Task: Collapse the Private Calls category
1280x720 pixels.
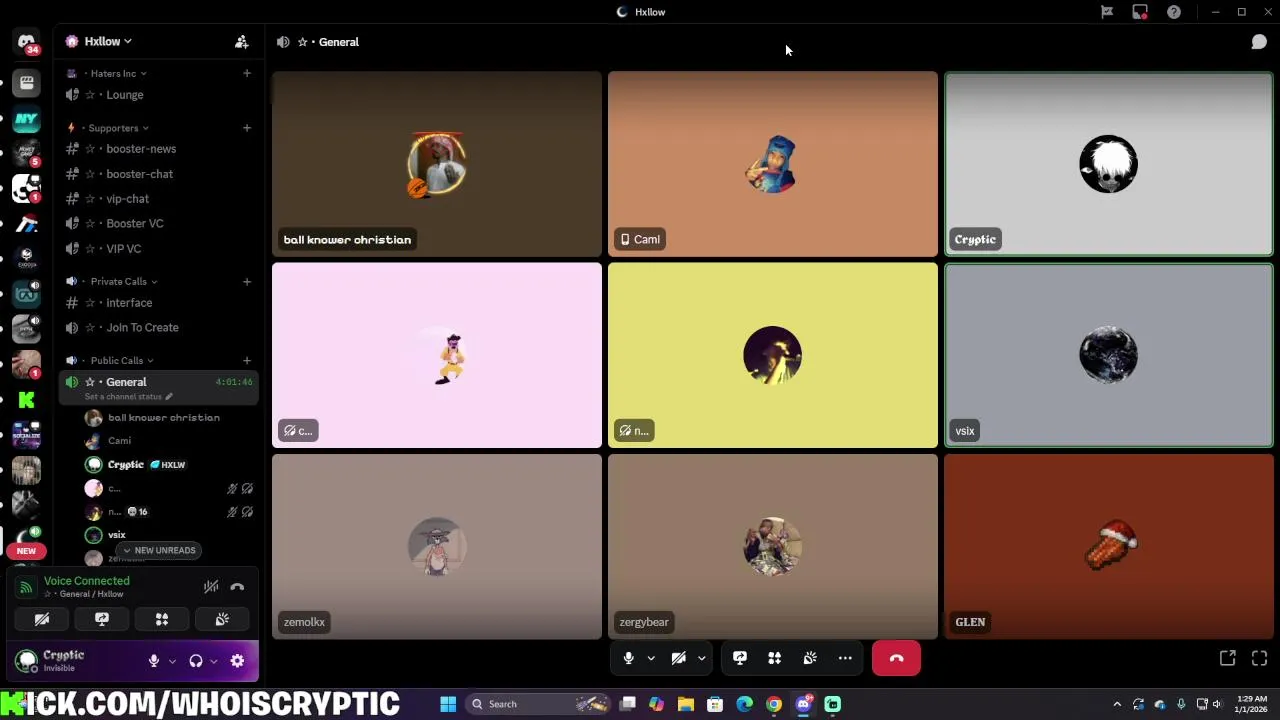Action: coord(124,282)
